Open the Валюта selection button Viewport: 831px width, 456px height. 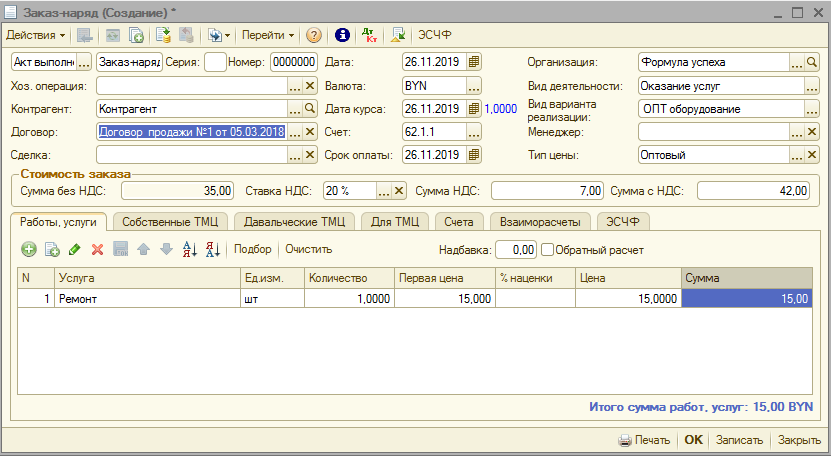tap(474, 85)
